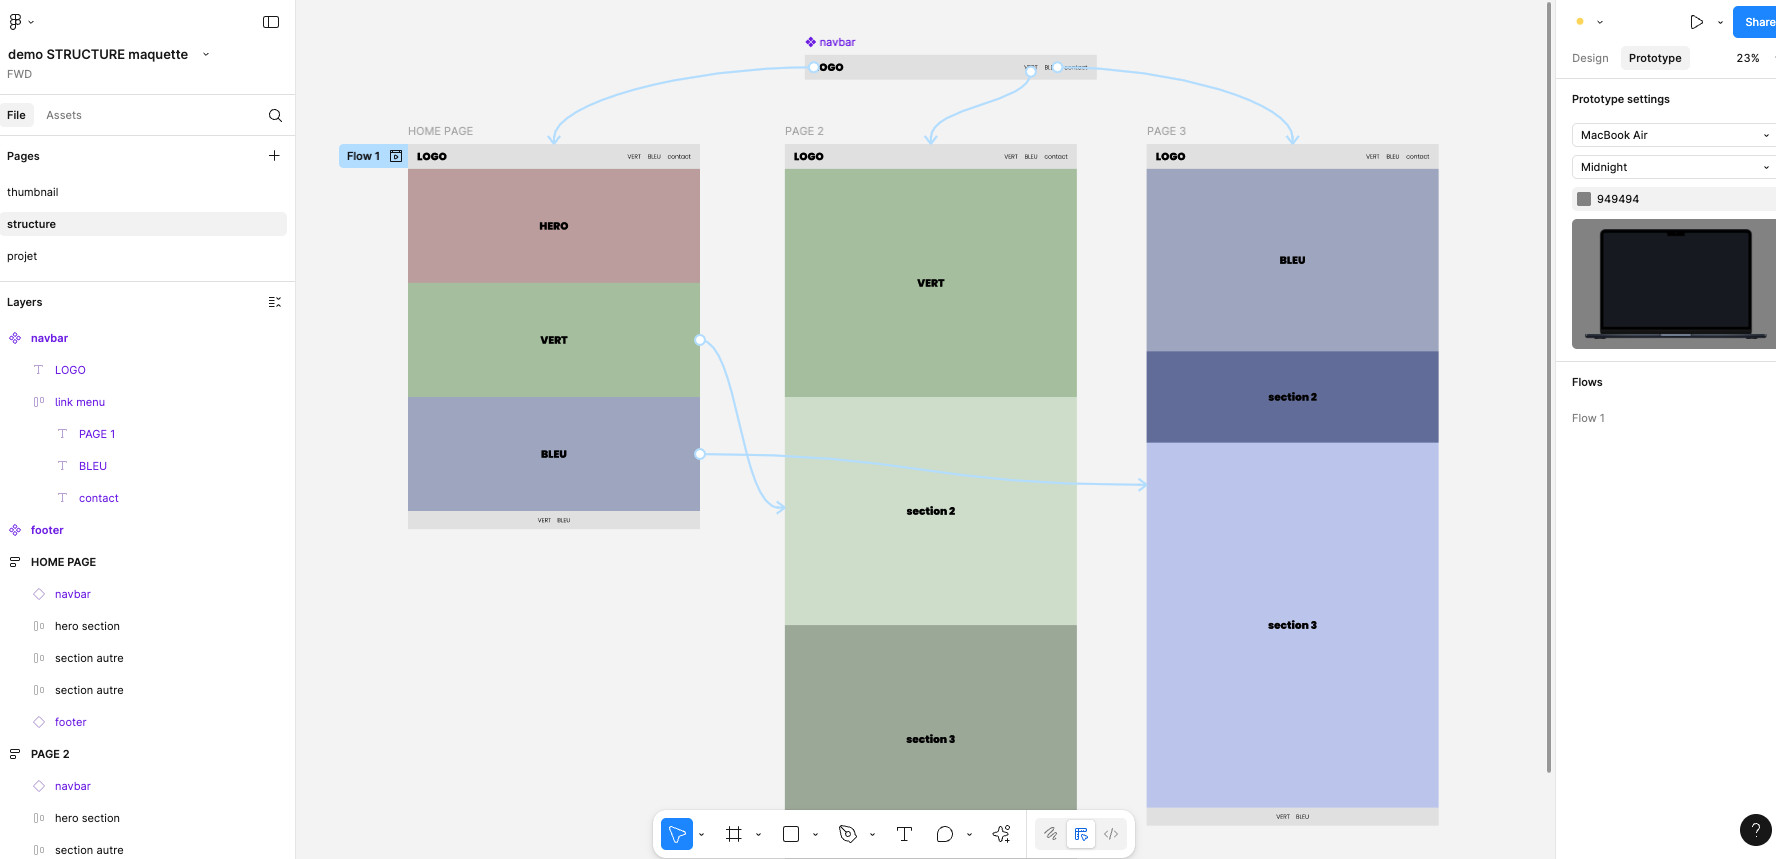Click the 949494 background color swatch
Viewport: 1776px width, 859px height.
click(x=1584, y=199)
